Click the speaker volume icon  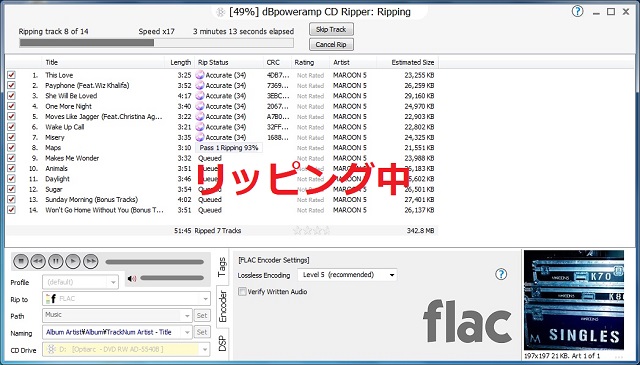pos(131,278)
